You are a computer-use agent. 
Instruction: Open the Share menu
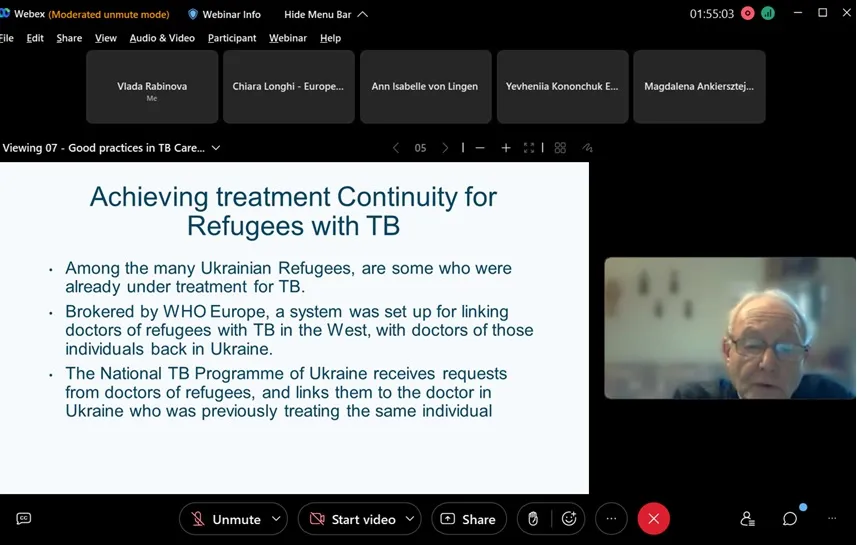click(x=69, y=38)
